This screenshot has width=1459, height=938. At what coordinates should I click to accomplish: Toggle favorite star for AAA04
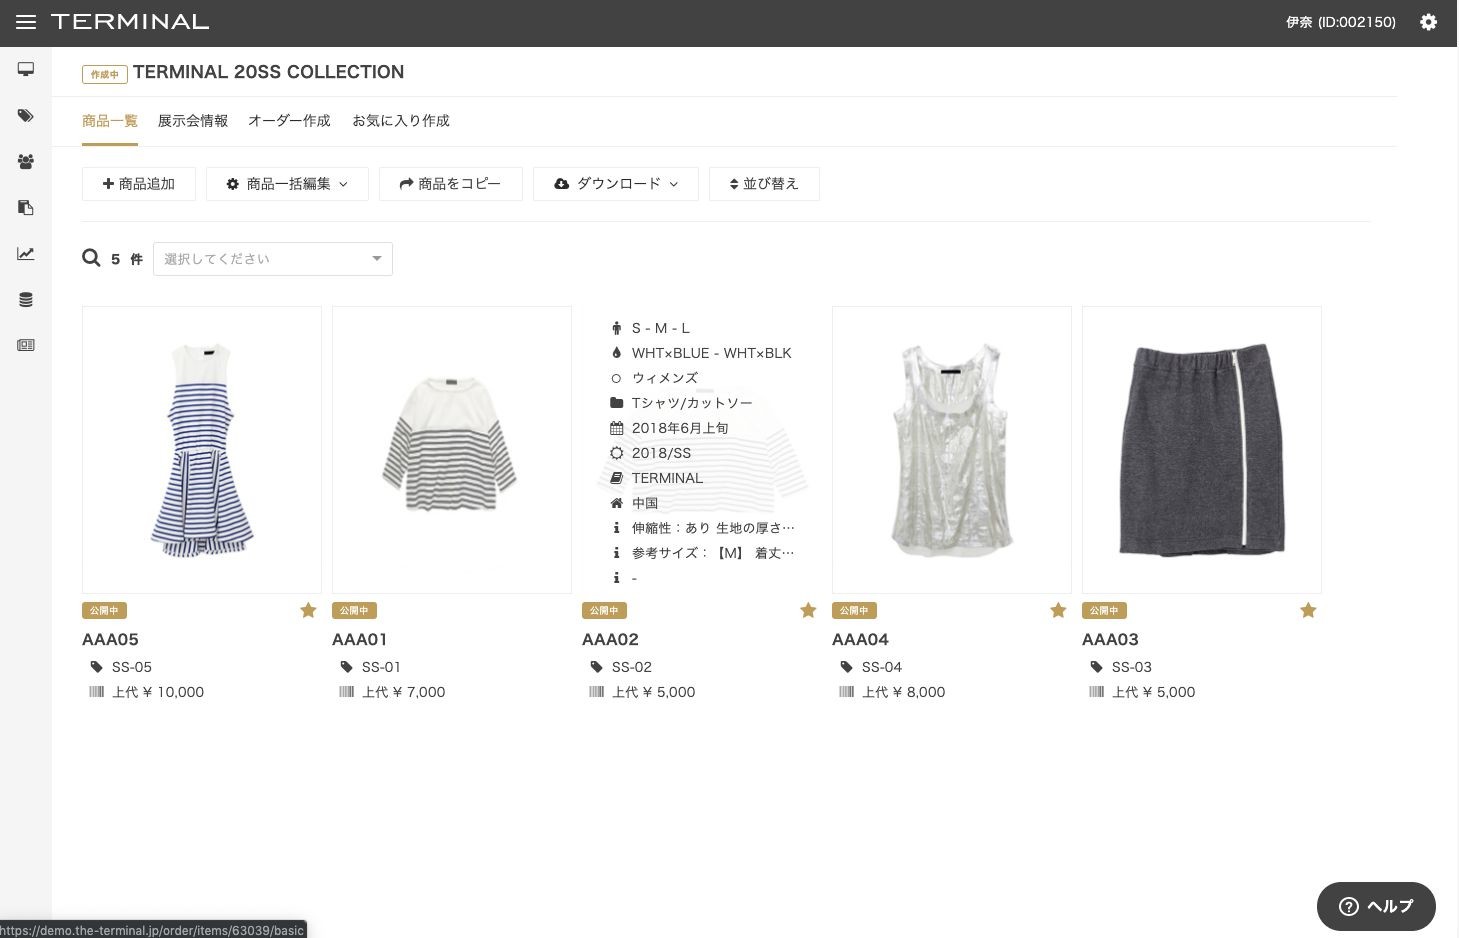click(x=1058, y=610)
